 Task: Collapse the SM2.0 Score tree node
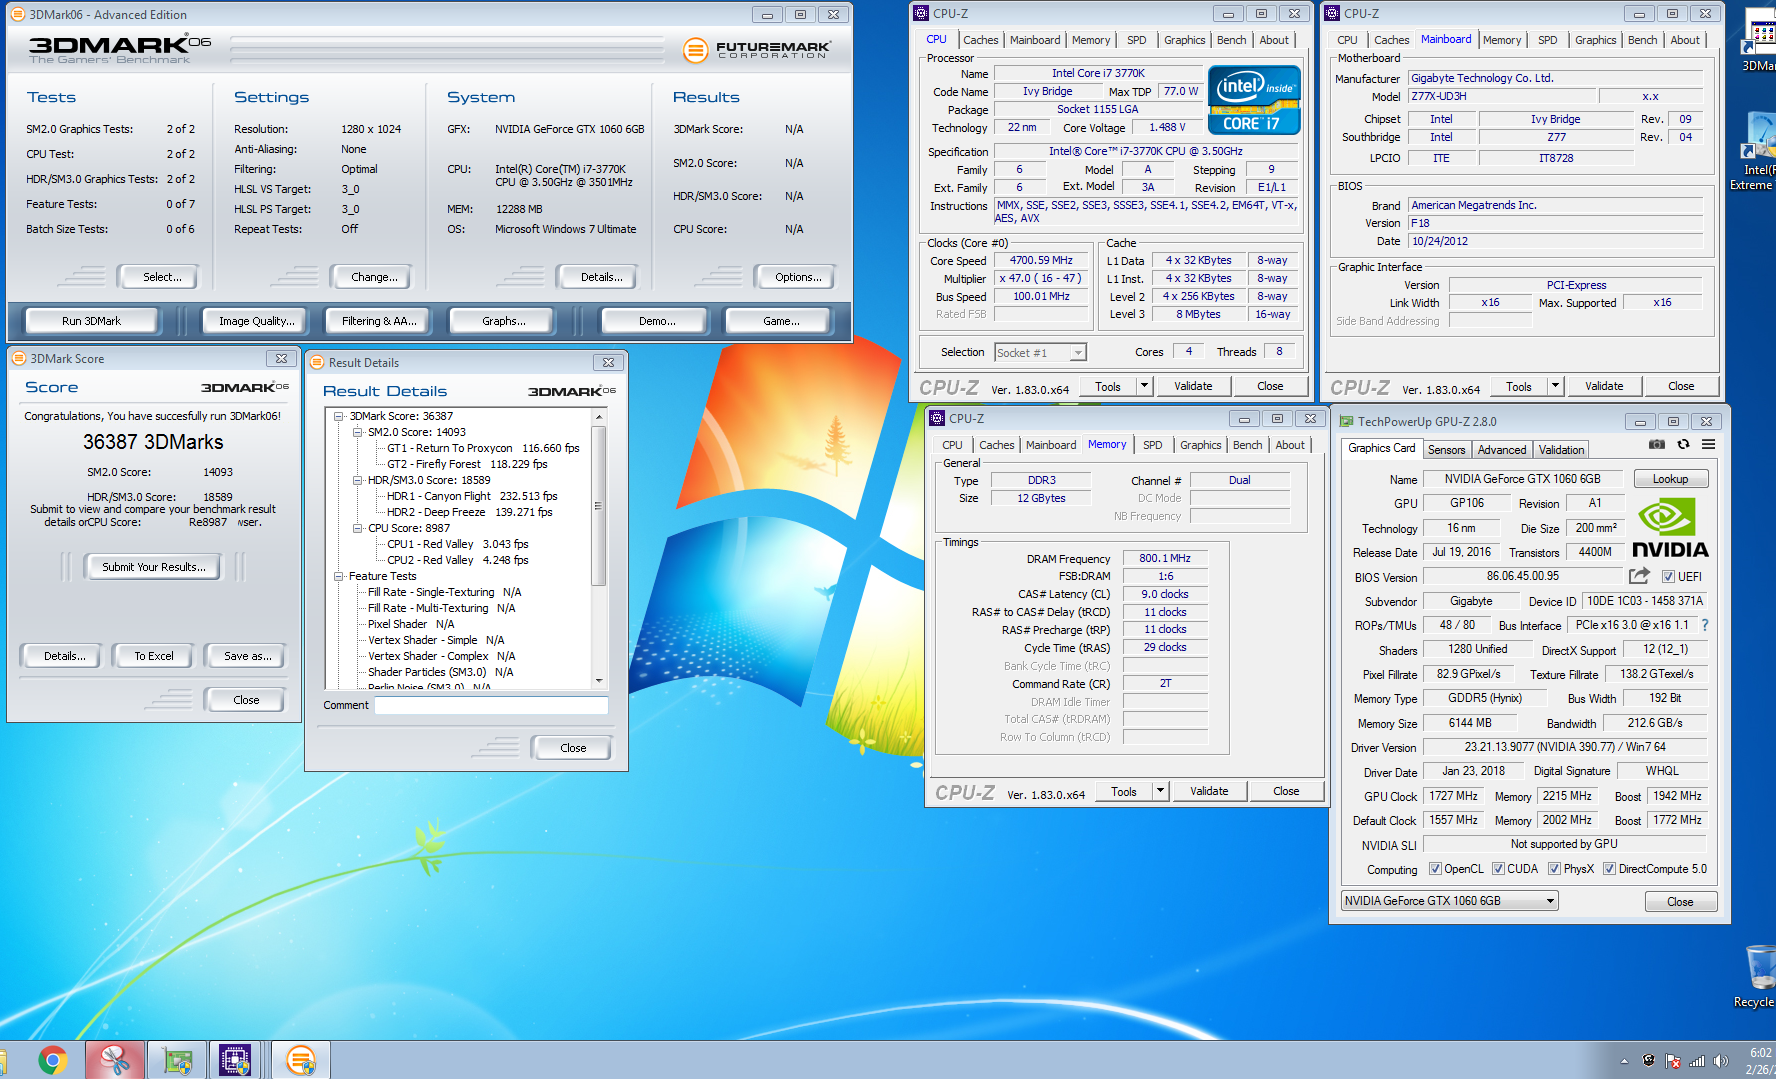357,432
